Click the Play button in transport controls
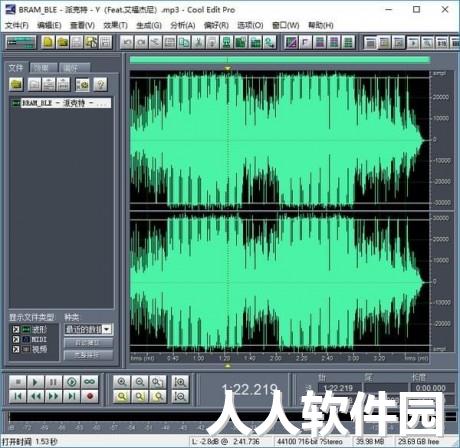460x448 pixels. coord(36,382)
